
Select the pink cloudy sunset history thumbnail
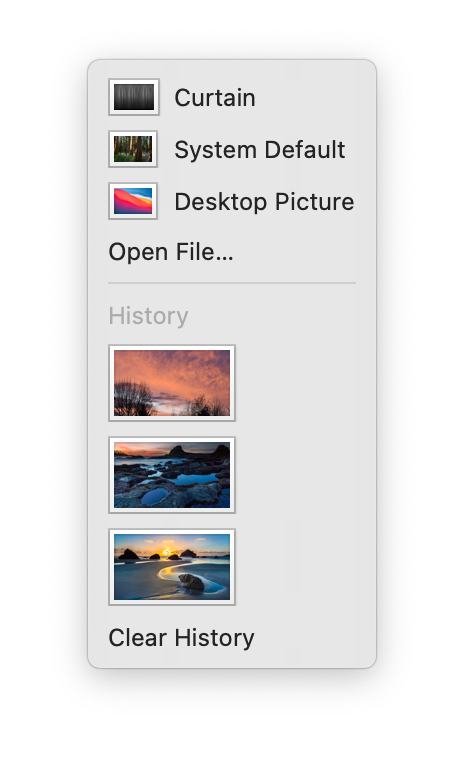coord(172,383)
